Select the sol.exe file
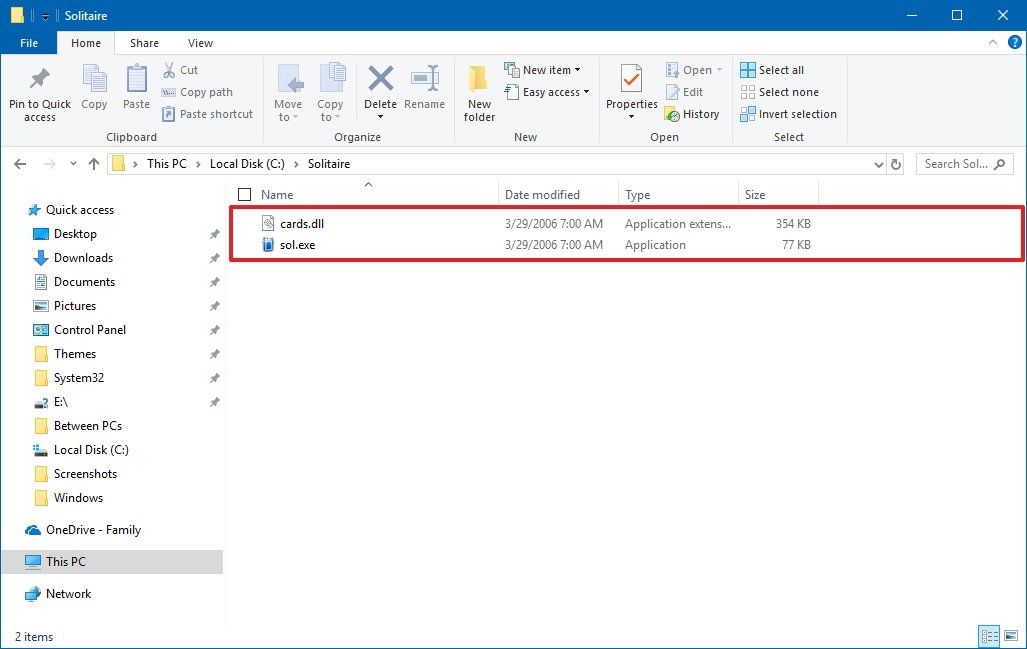The width and height of the screenshot is (1027, 649). click(x=297, y=244)
